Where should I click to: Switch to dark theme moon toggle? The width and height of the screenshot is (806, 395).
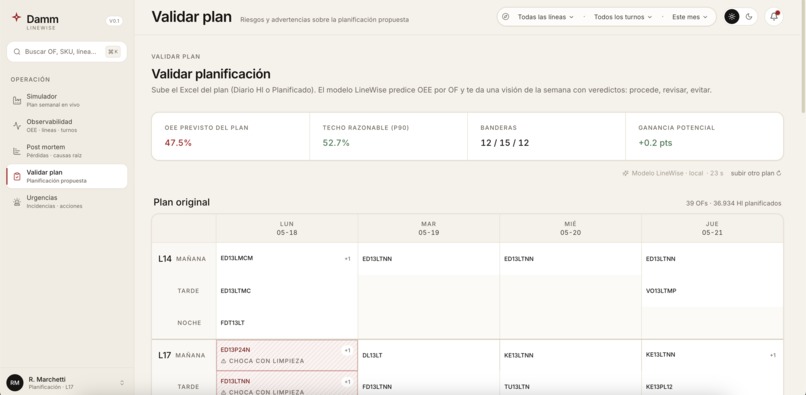click(749, 16)
